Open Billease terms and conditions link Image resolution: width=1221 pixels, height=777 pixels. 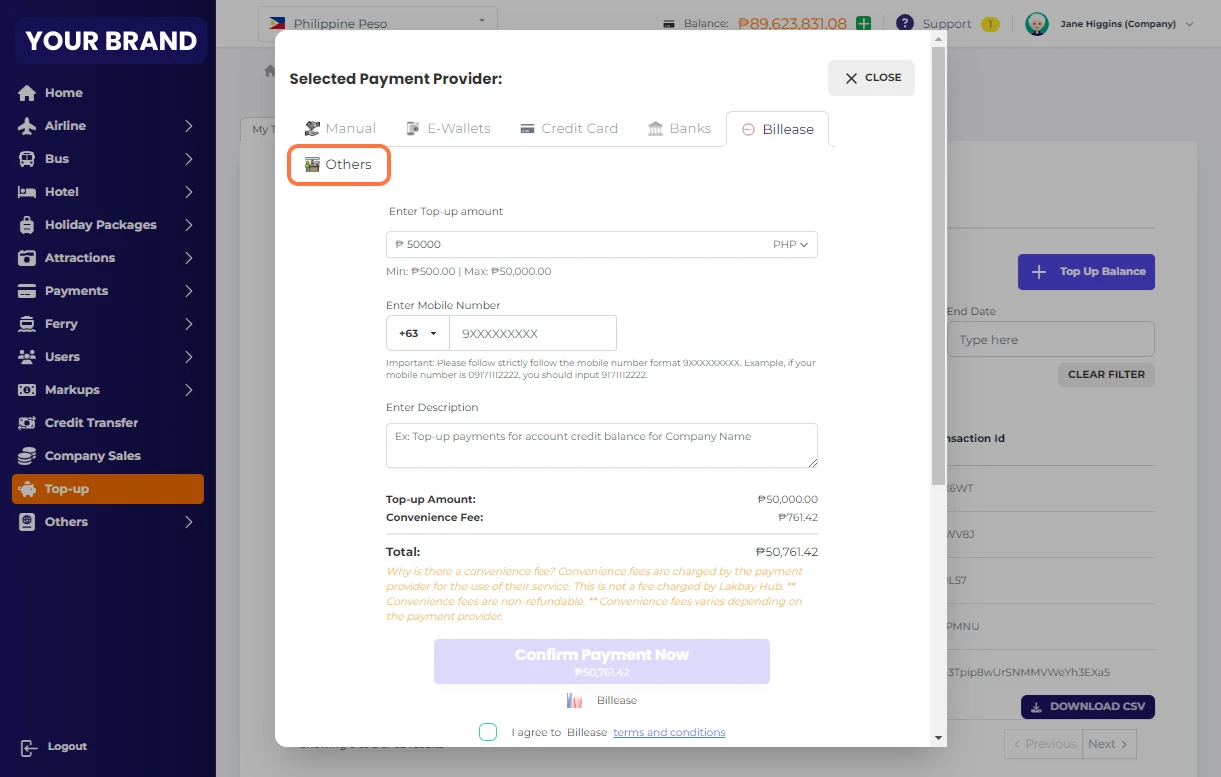(x=669, y=732)
